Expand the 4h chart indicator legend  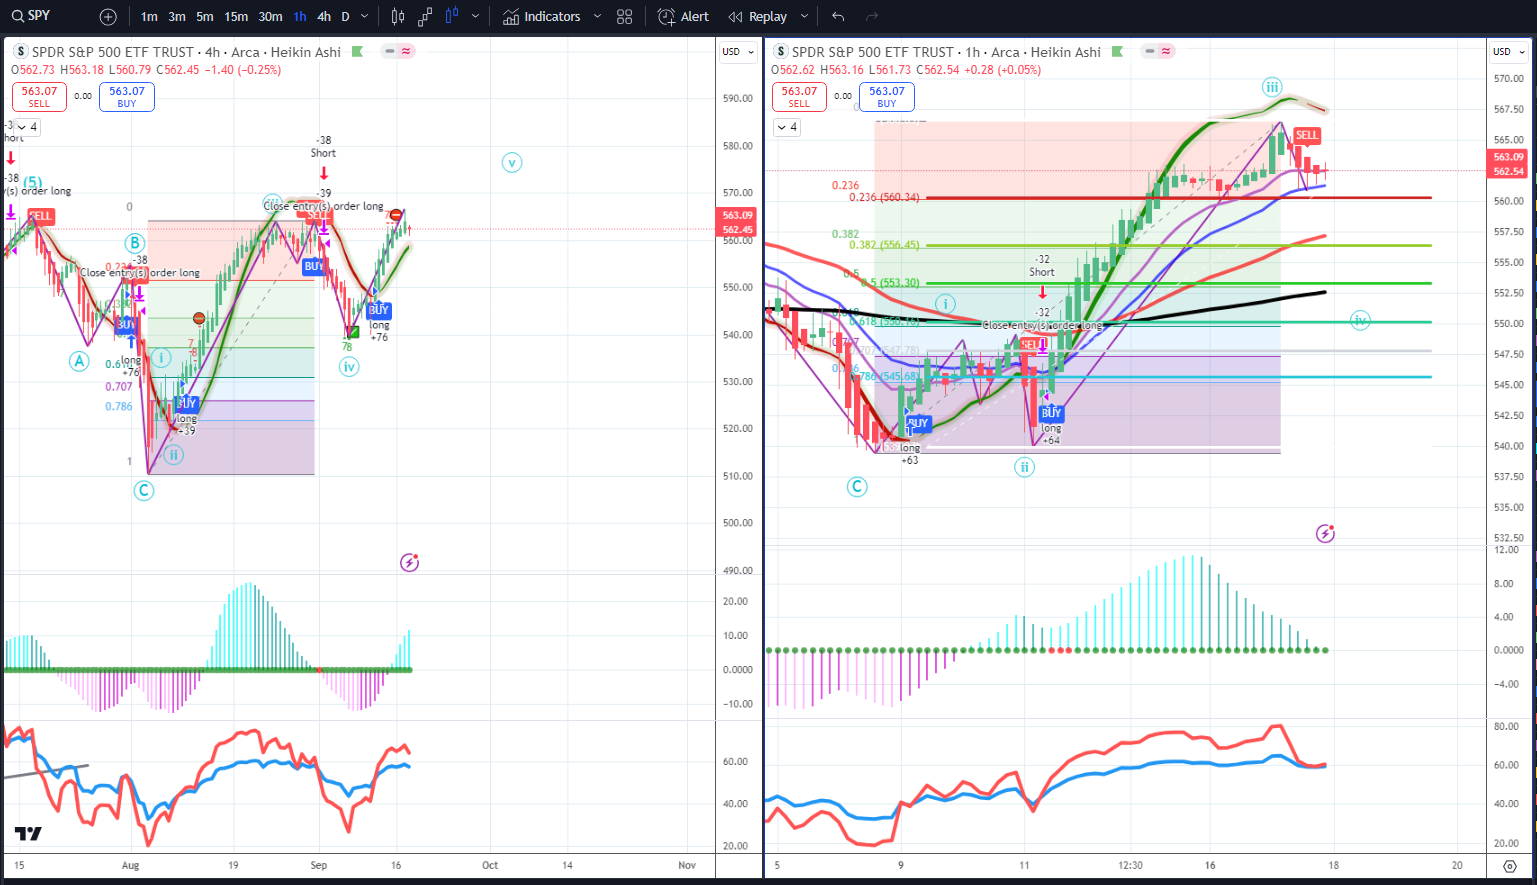click(x=26, y=127)
